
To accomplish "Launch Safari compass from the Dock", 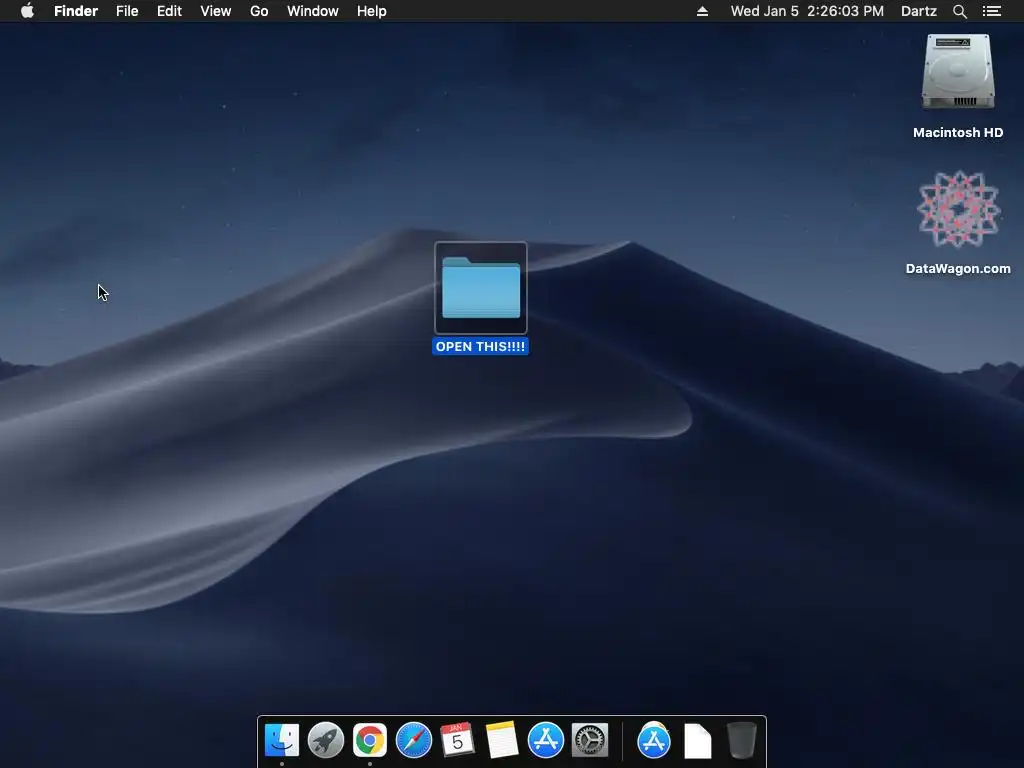I will [x=414, y=741].
